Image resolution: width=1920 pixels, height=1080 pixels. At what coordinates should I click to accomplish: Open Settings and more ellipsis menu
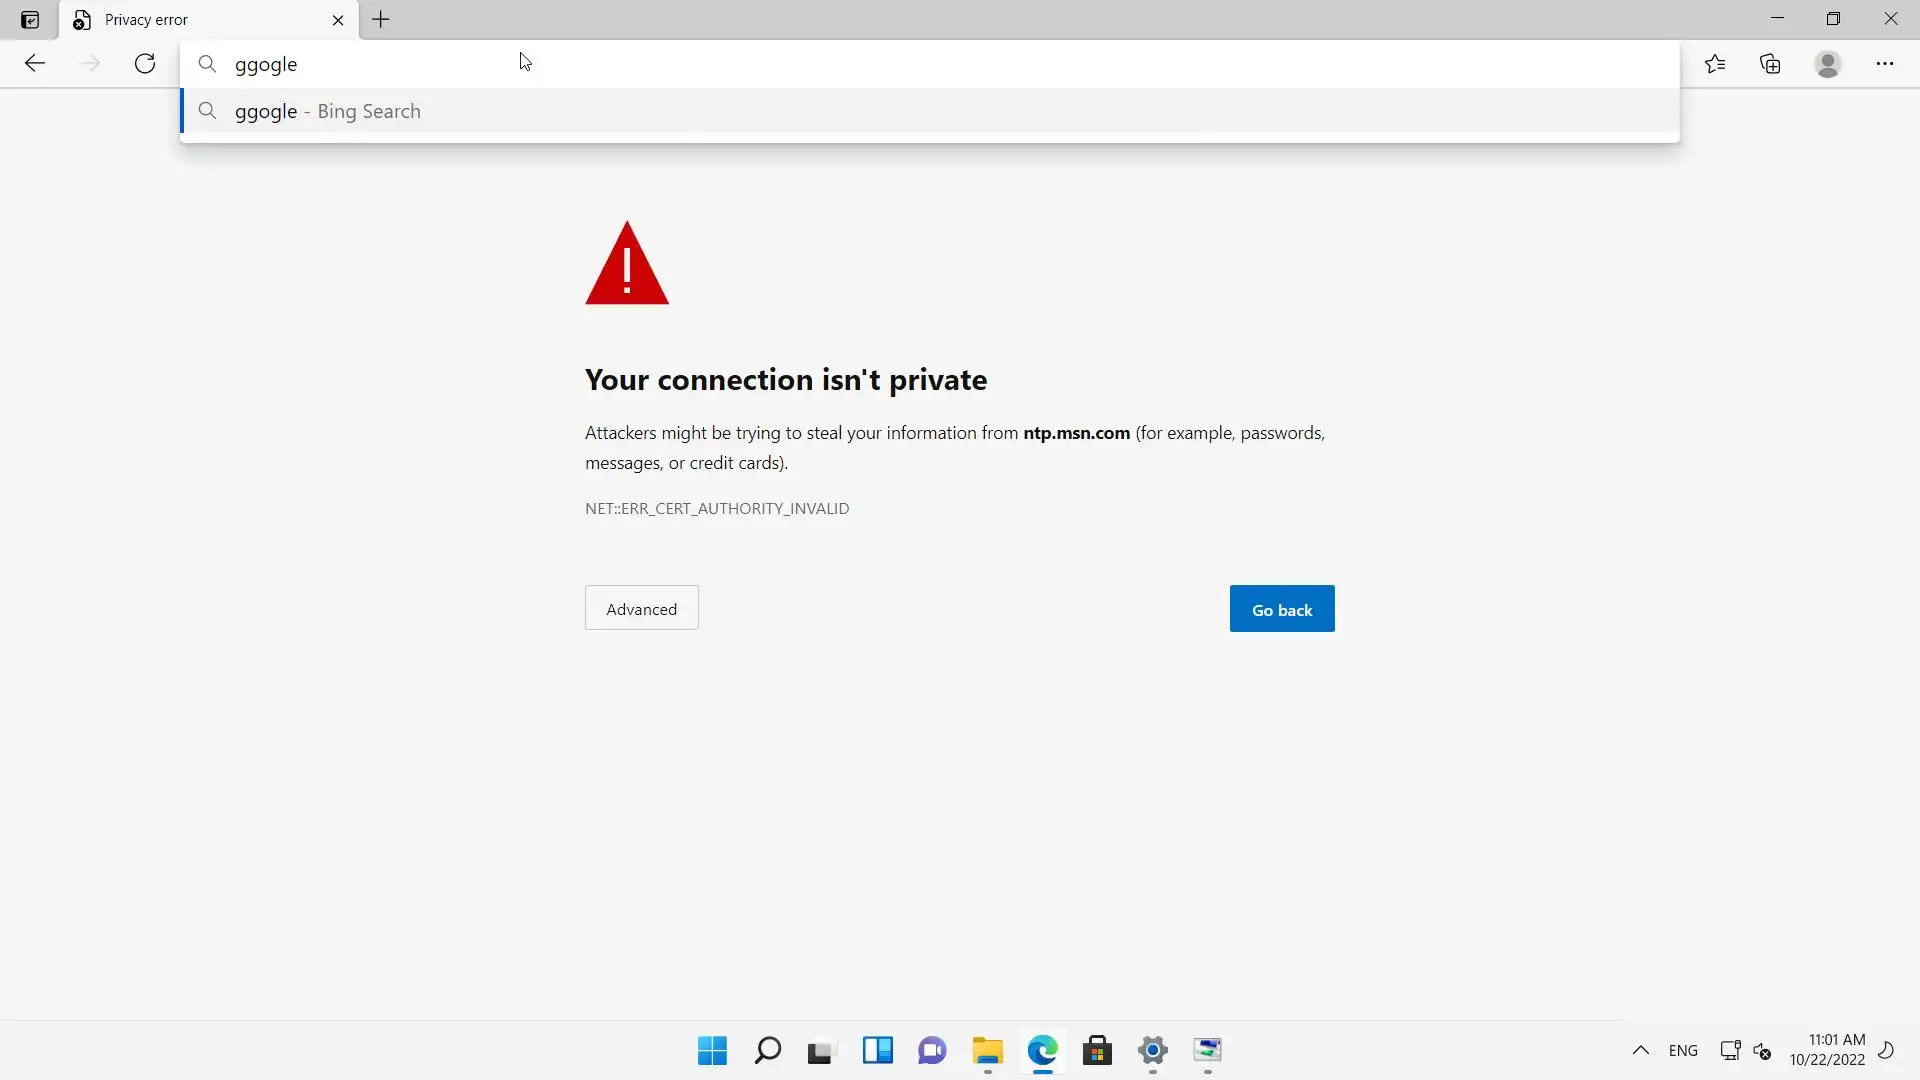(x=1884, y=64)
